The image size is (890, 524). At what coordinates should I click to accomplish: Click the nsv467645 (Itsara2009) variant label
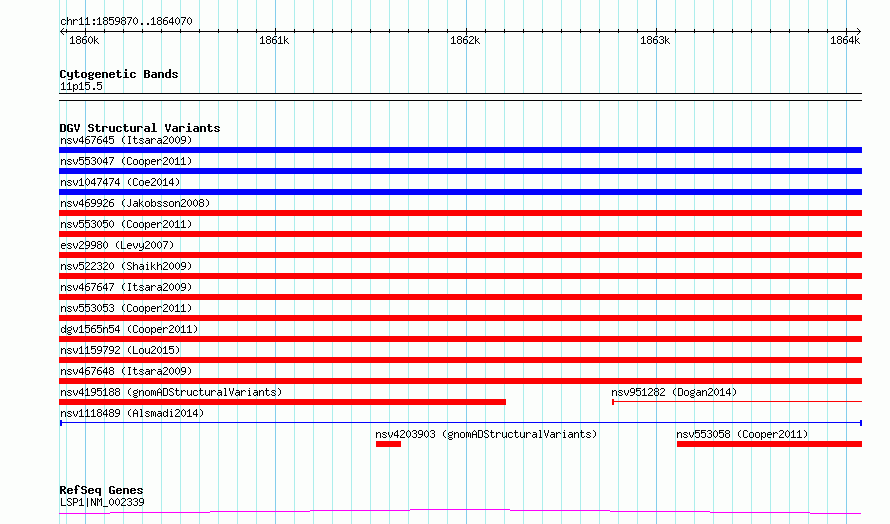click(126, 140)
